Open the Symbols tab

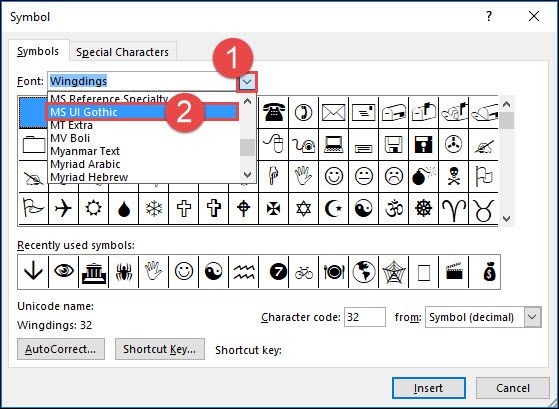38,51
